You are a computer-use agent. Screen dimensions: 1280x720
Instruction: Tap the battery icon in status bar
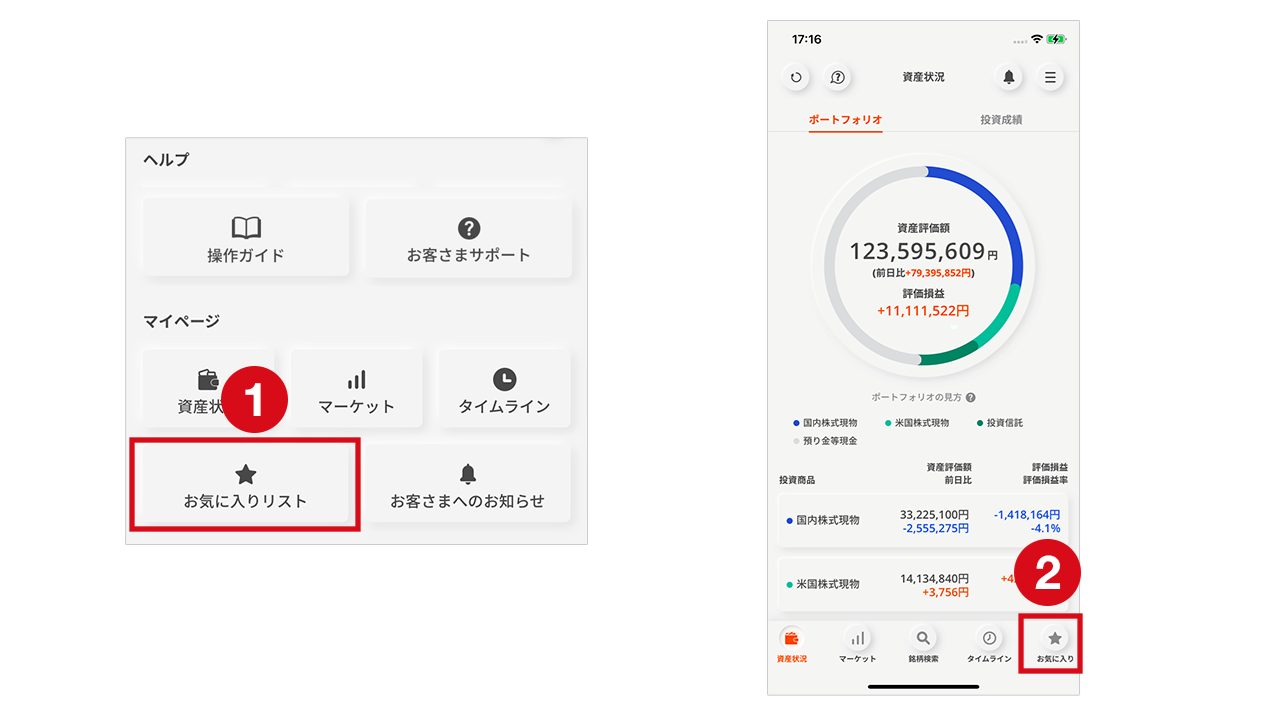click(x=1057, y=39)
